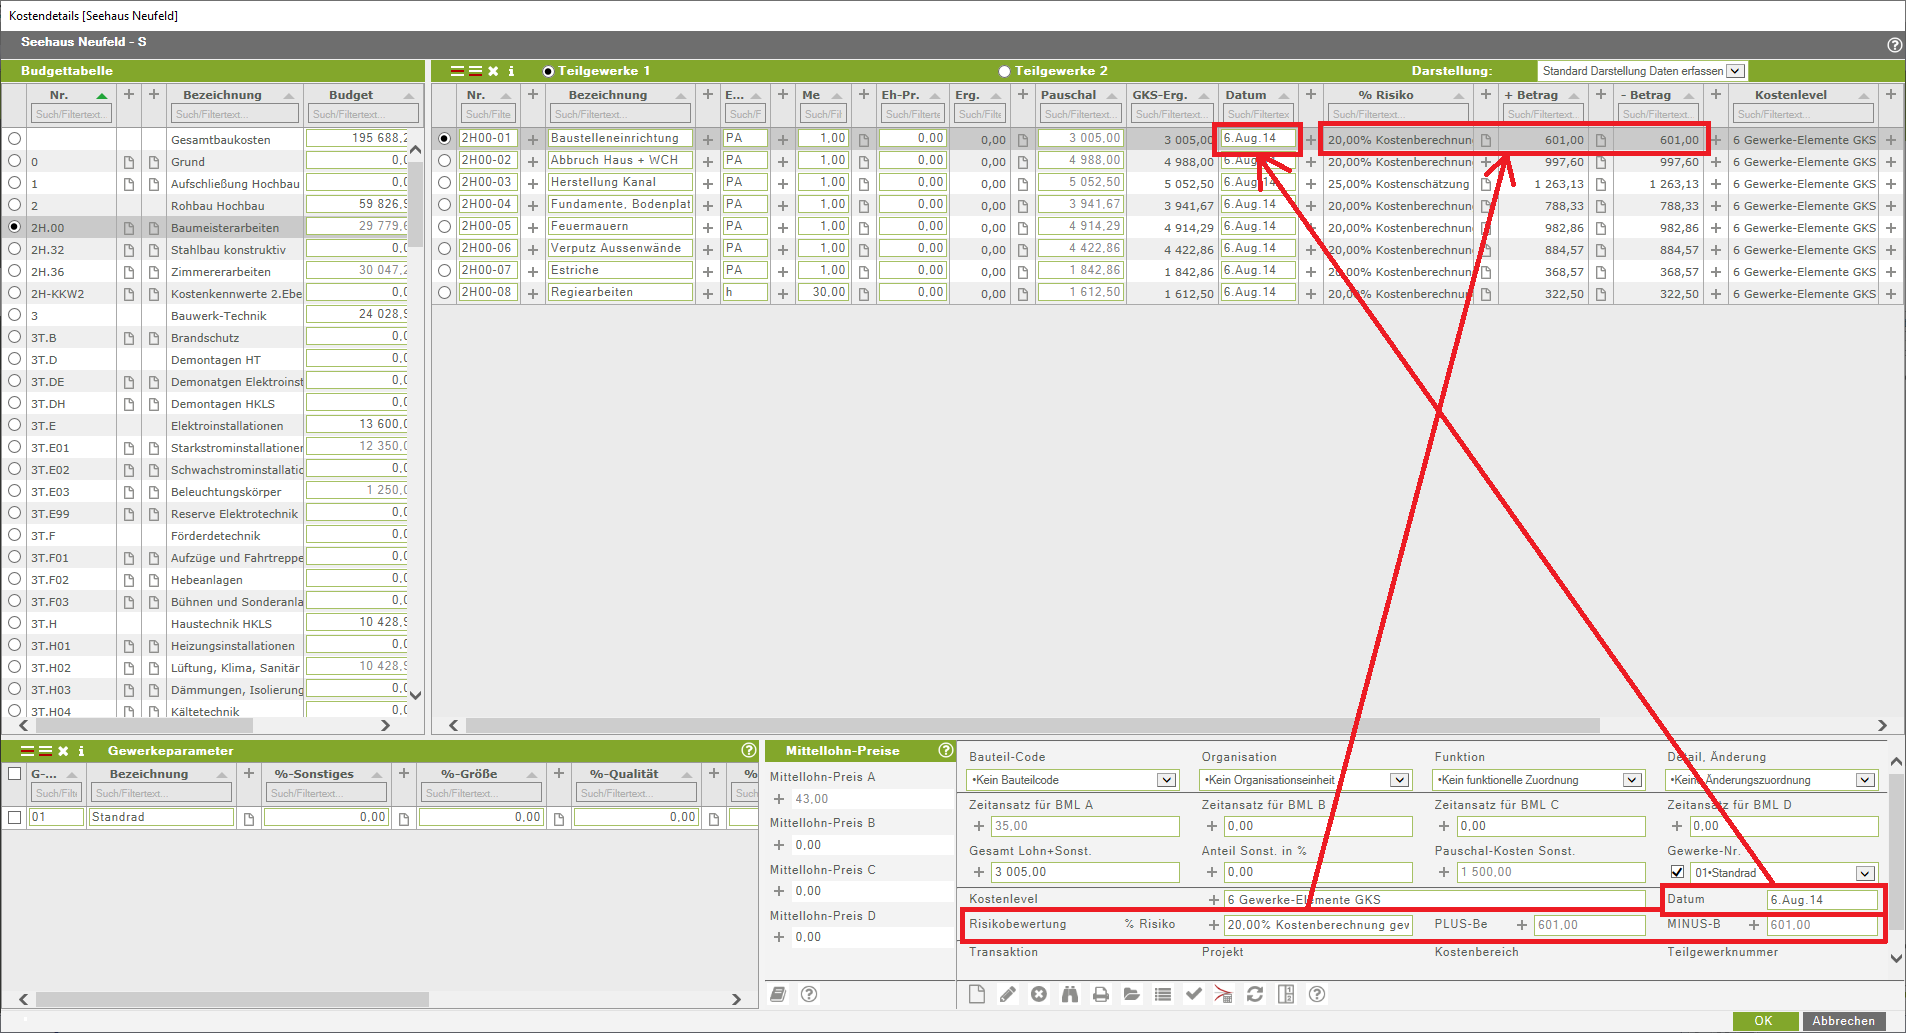Viewport: 1906px width, 1033px height.
Task: Click horizontal scrollbar under Teilgewerke table
Action: tap(1030, 725)
